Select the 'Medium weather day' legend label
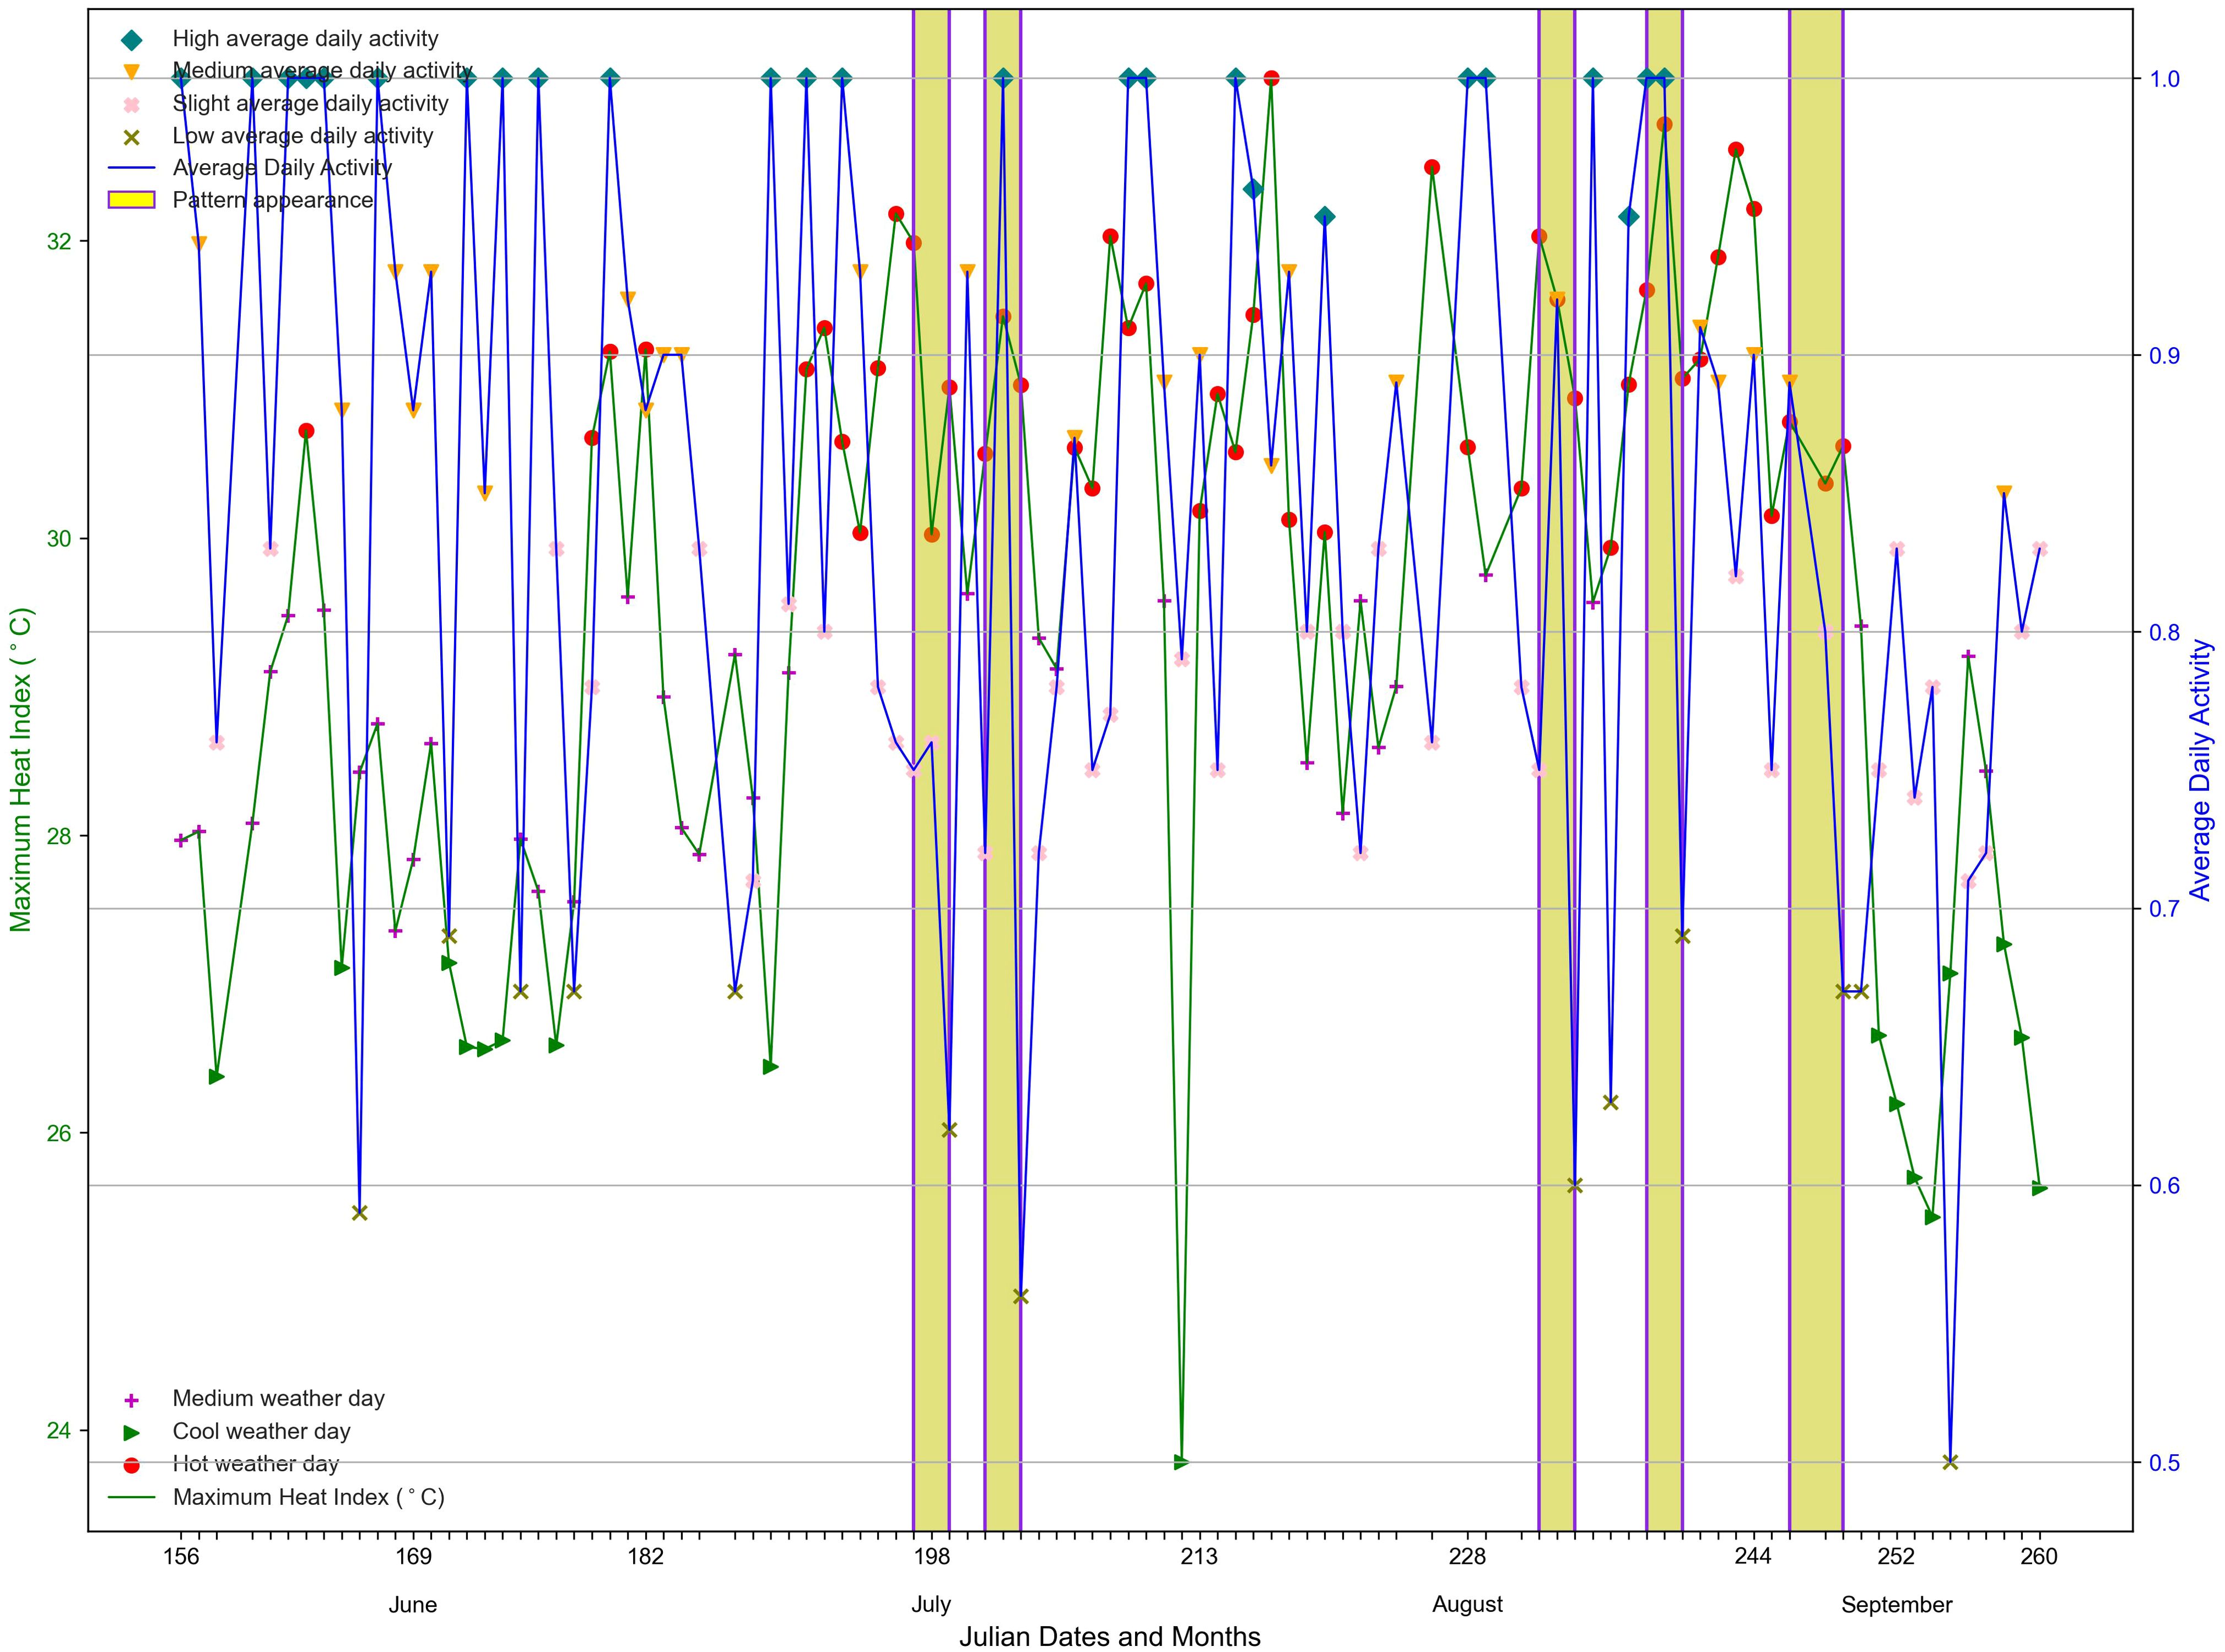2225x1652 pixels. coord(279,1399)
